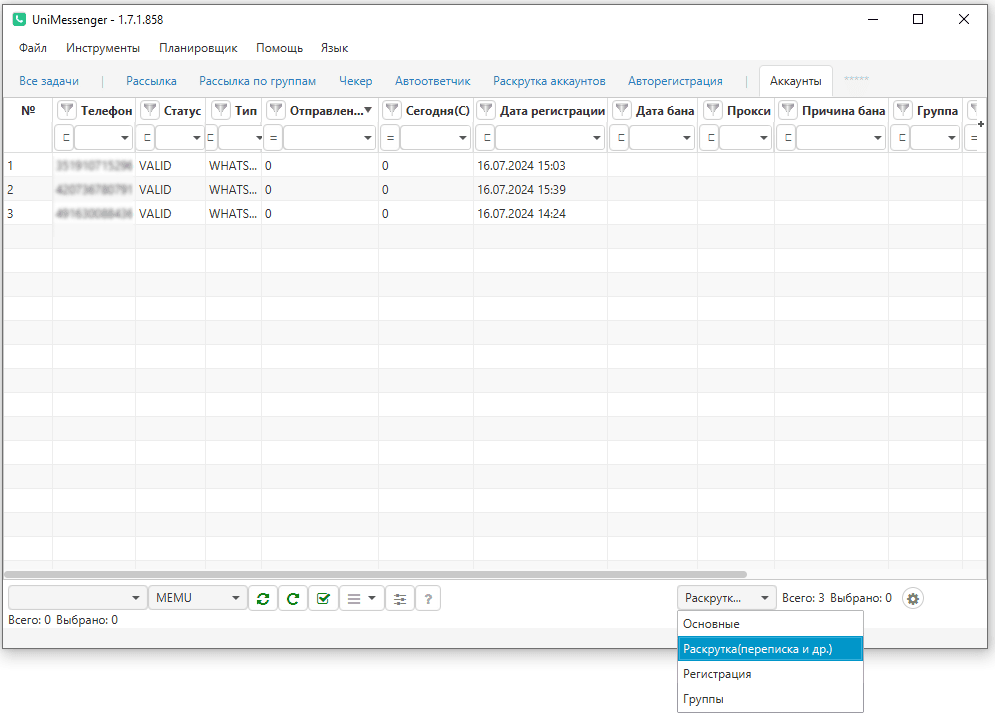Screen dimensions: 995x715
Task: Switch to the Авторегистрация tab
Action: click(x=675, y=81)
